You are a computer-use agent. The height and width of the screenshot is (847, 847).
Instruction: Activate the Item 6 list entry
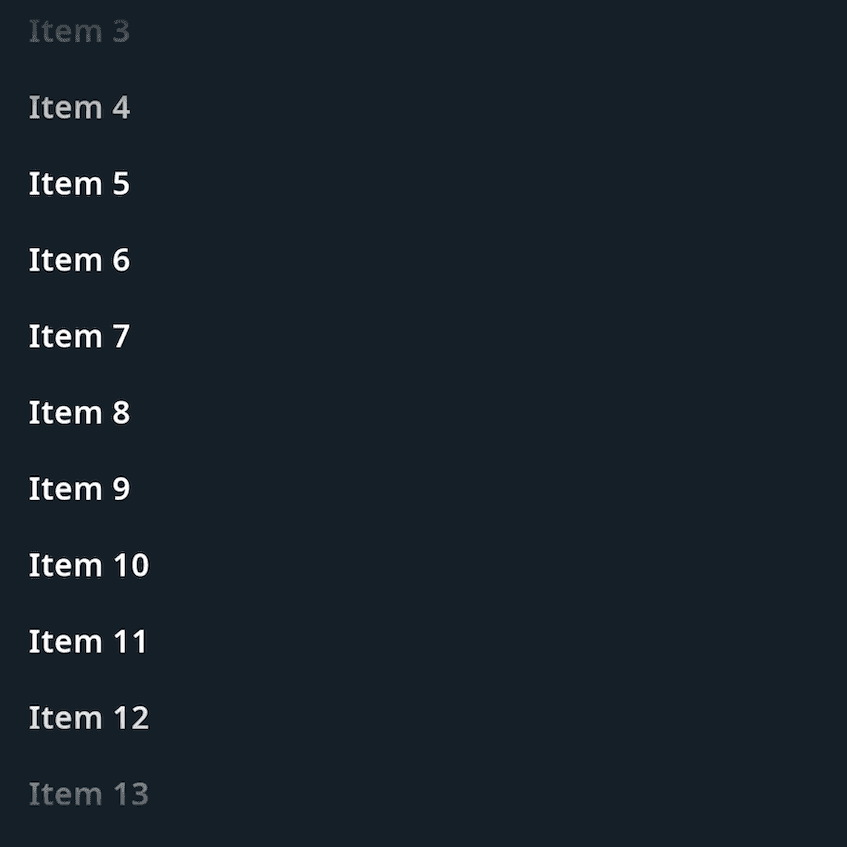pyautogui.click(x=79, y=260)
